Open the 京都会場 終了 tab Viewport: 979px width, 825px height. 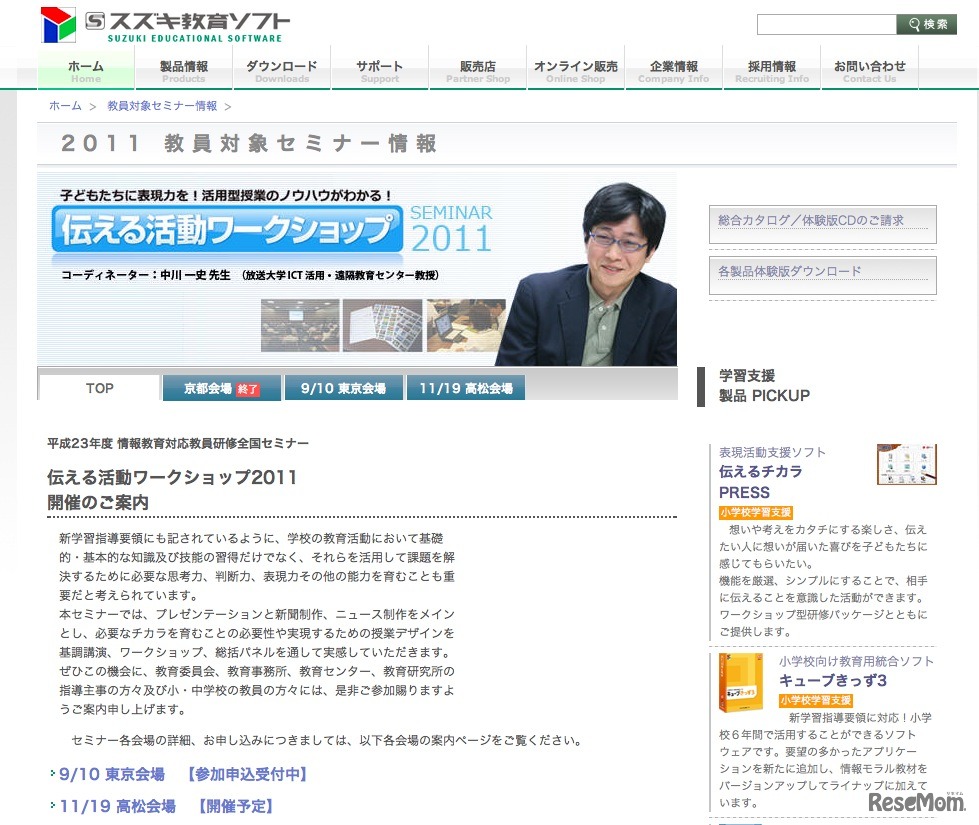(220, 387)
